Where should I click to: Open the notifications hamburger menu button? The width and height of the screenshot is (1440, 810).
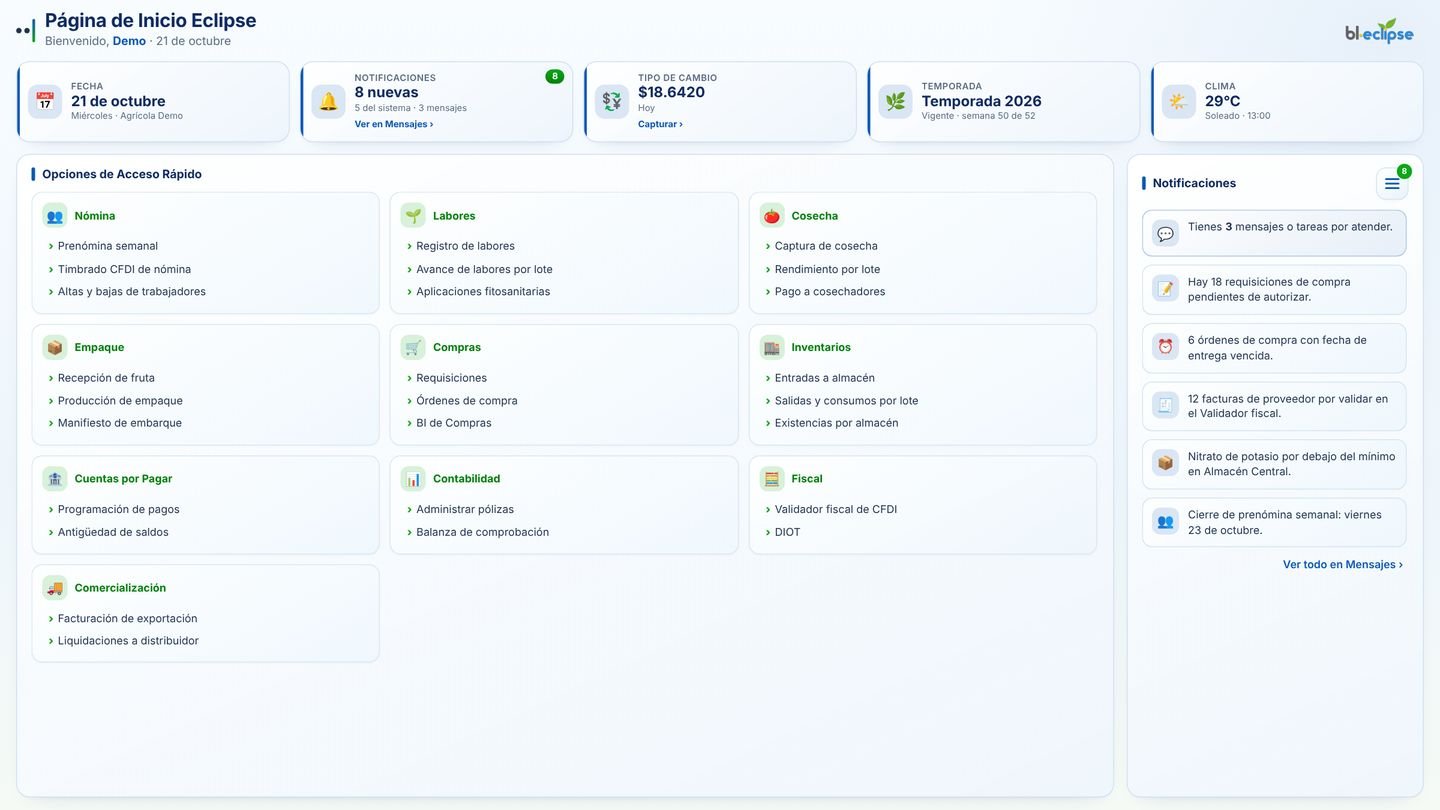coord(1392,184)
